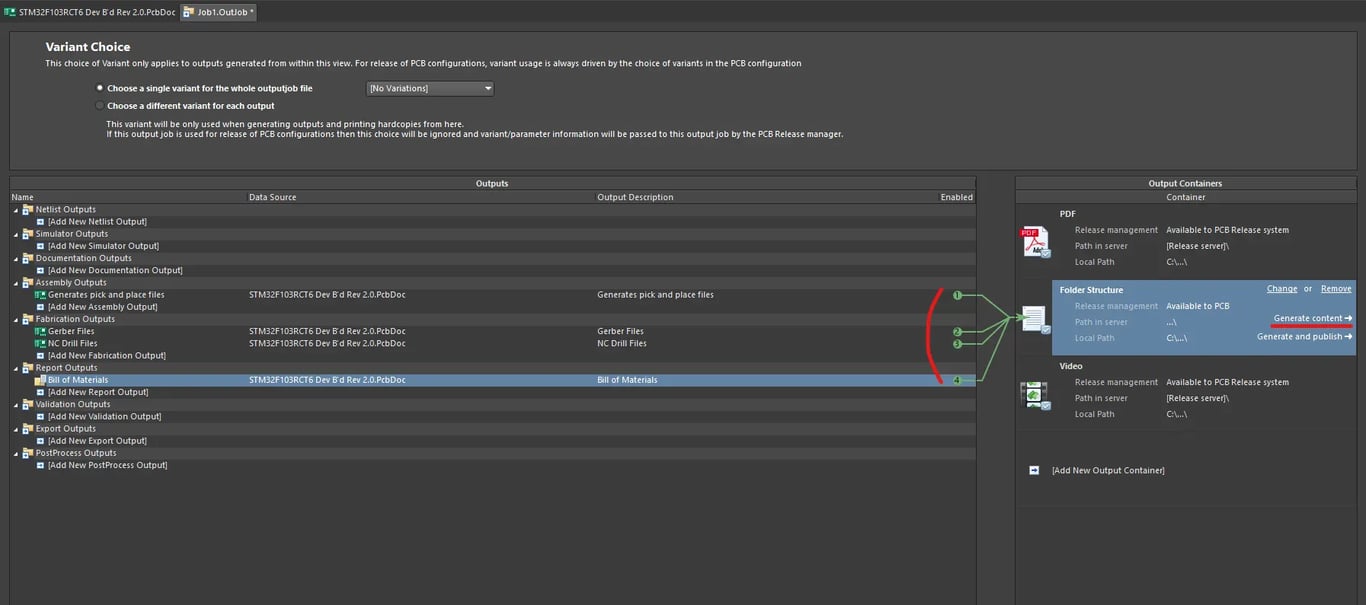This screenshot has width=1366, height=605.
Task: Click Data Source cell of Gerber Files row
Action: [327, 331]
